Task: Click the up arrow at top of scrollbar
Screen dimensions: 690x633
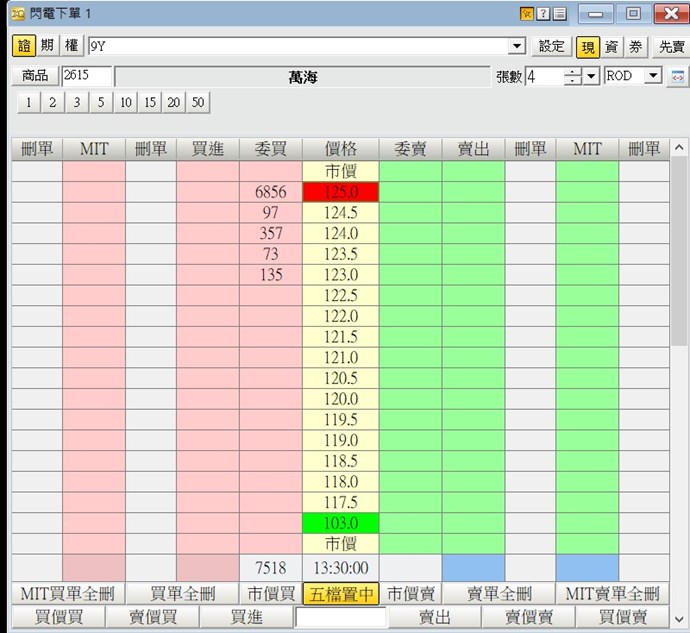Action: click(x=679, y=148)
